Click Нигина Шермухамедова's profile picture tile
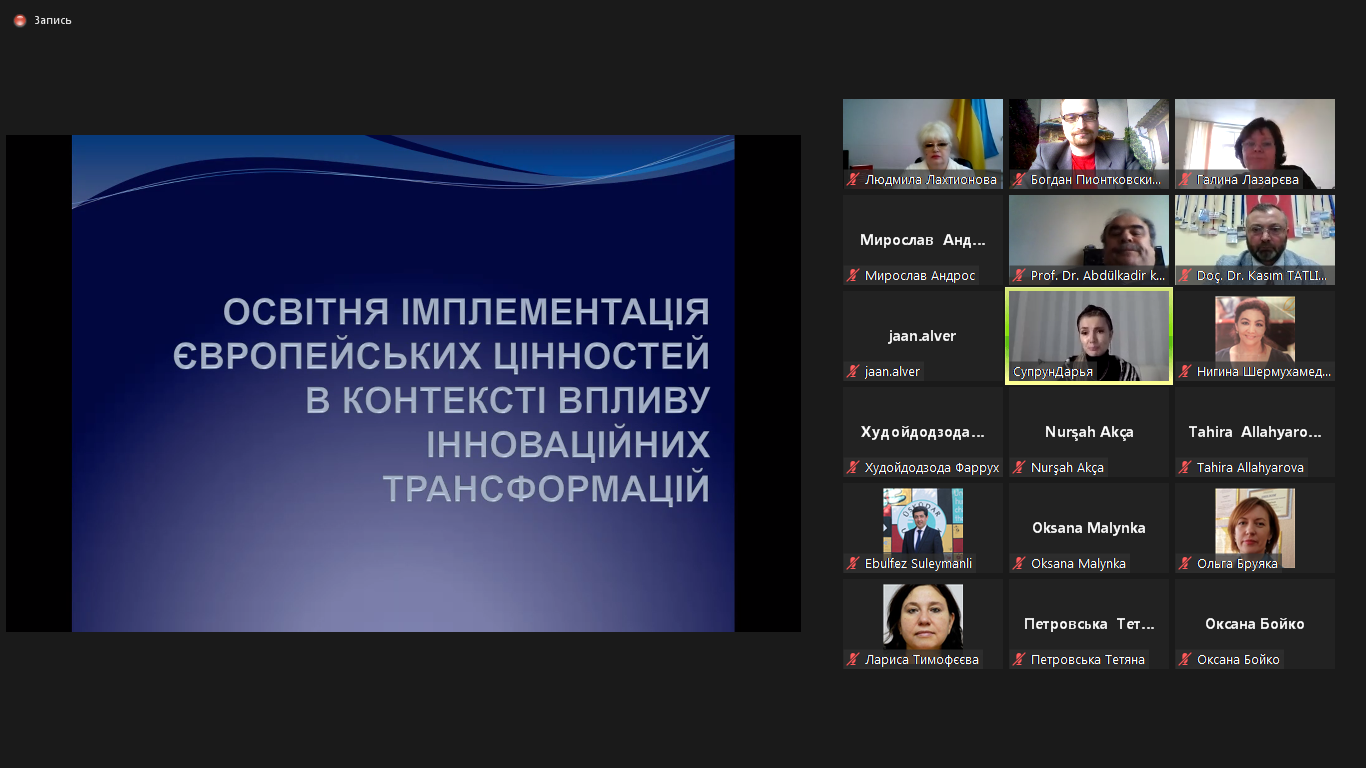Screen dimensions: 1366x768 (1254, 329)
